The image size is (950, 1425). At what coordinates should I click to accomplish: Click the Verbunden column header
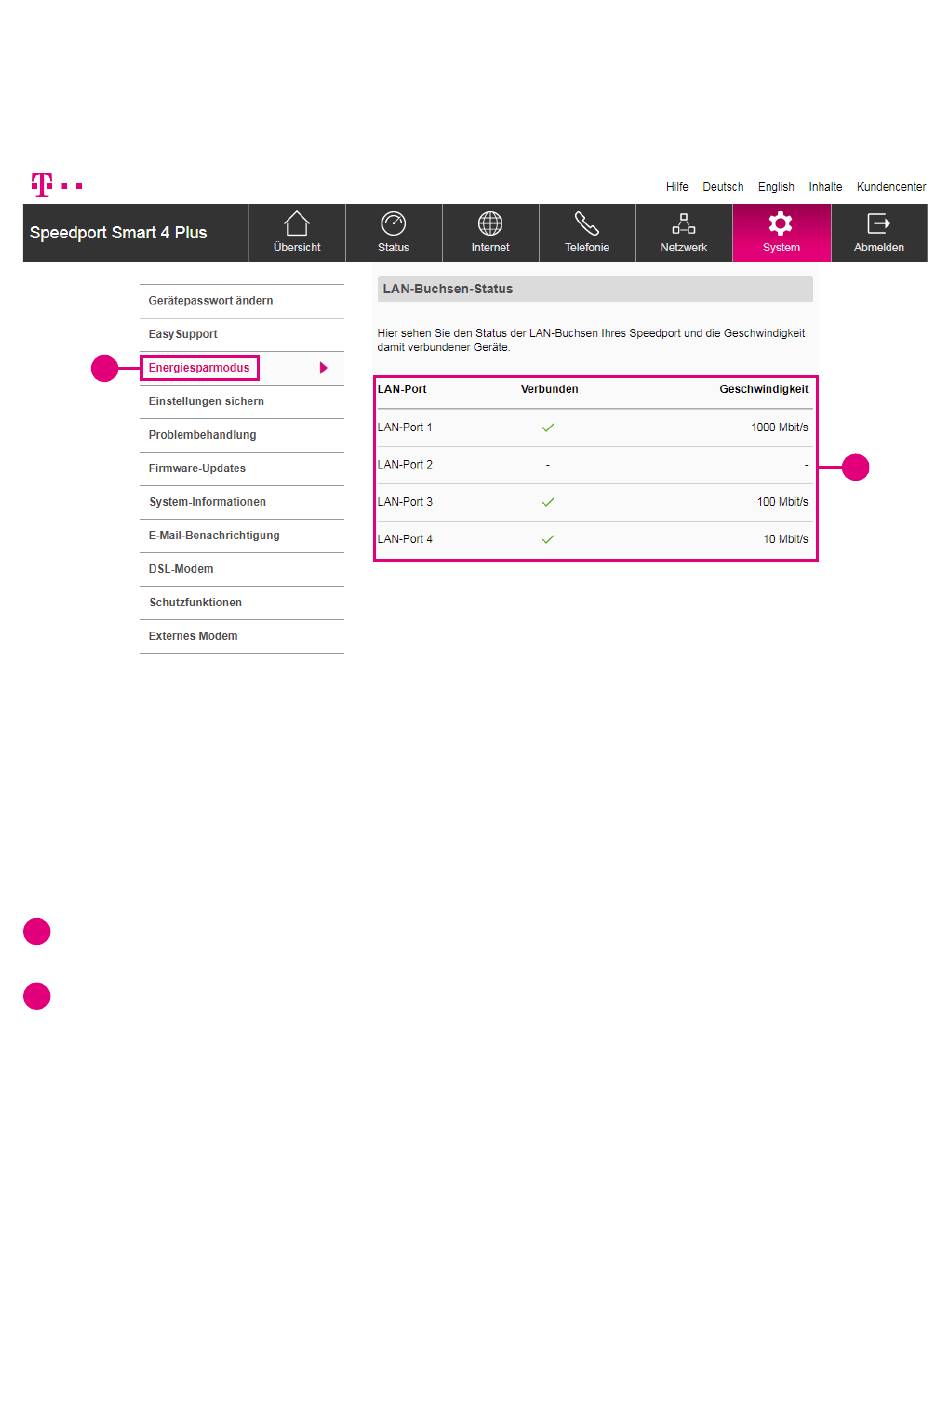click(x=550, y=389)
